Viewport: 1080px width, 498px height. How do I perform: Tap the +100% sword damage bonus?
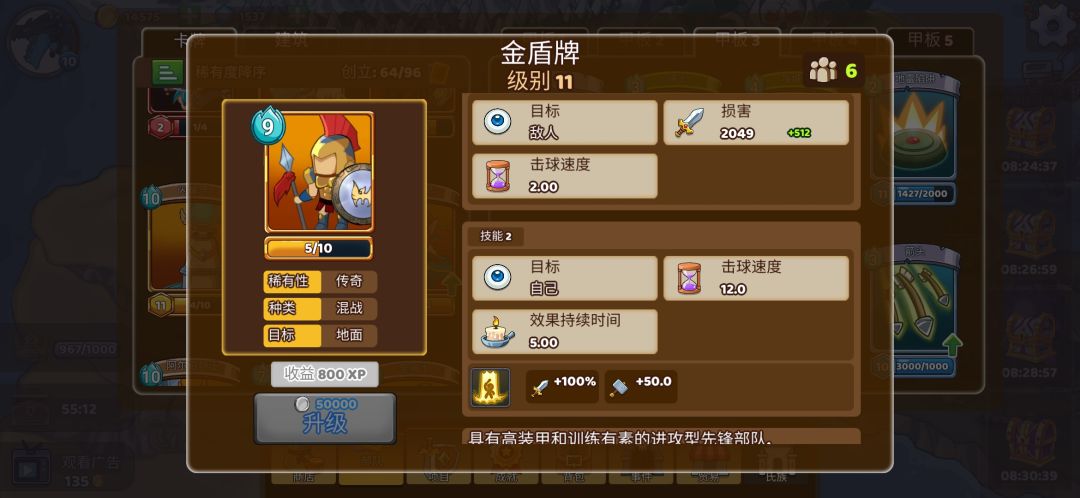(562, 387)
